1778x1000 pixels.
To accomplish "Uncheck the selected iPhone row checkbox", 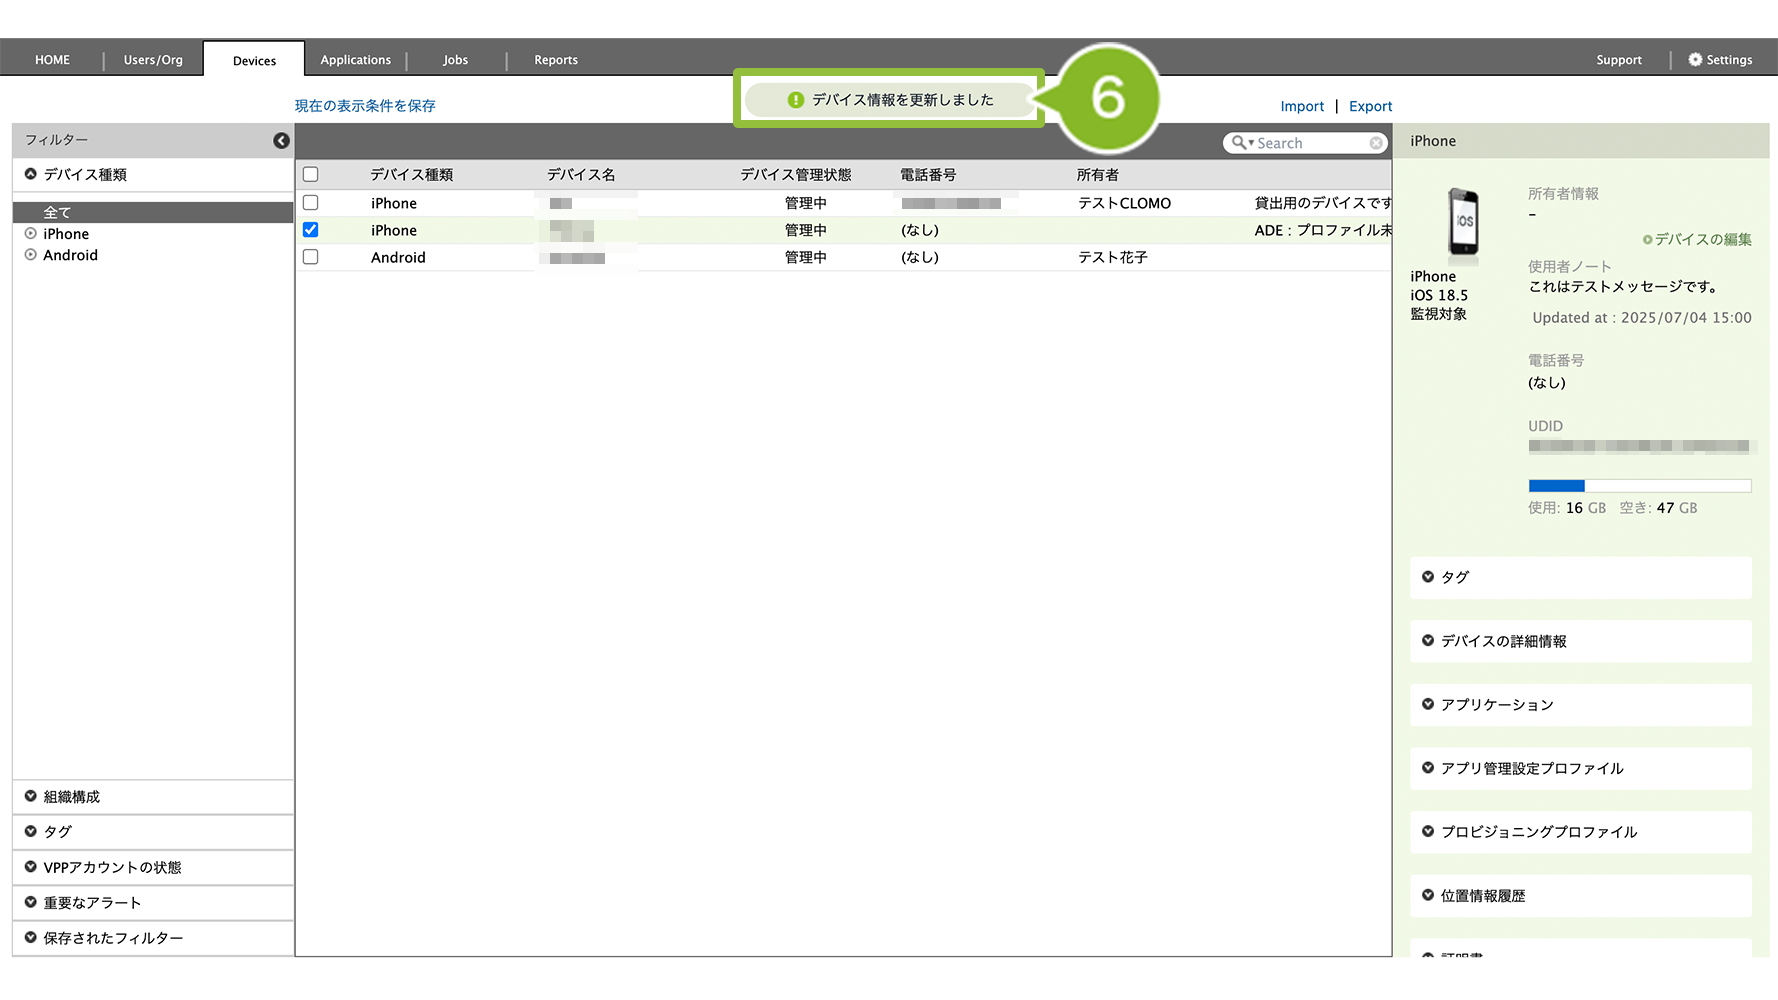I will click(311, 230).
